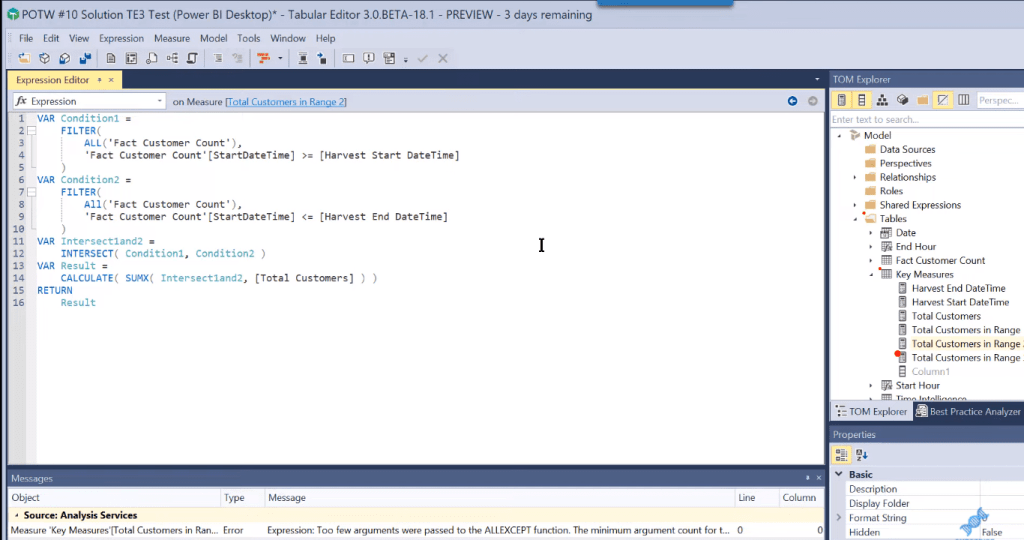1024x540 pixels.
Task: Collapse the FILTER block at line 2
Action: (x=31, y=131)
